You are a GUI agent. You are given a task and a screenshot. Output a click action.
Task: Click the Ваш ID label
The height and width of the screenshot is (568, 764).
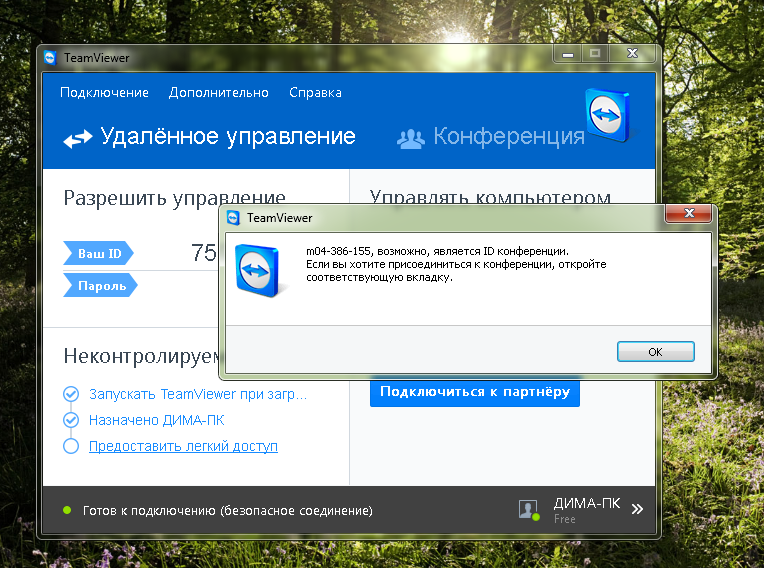pos(98,253)
